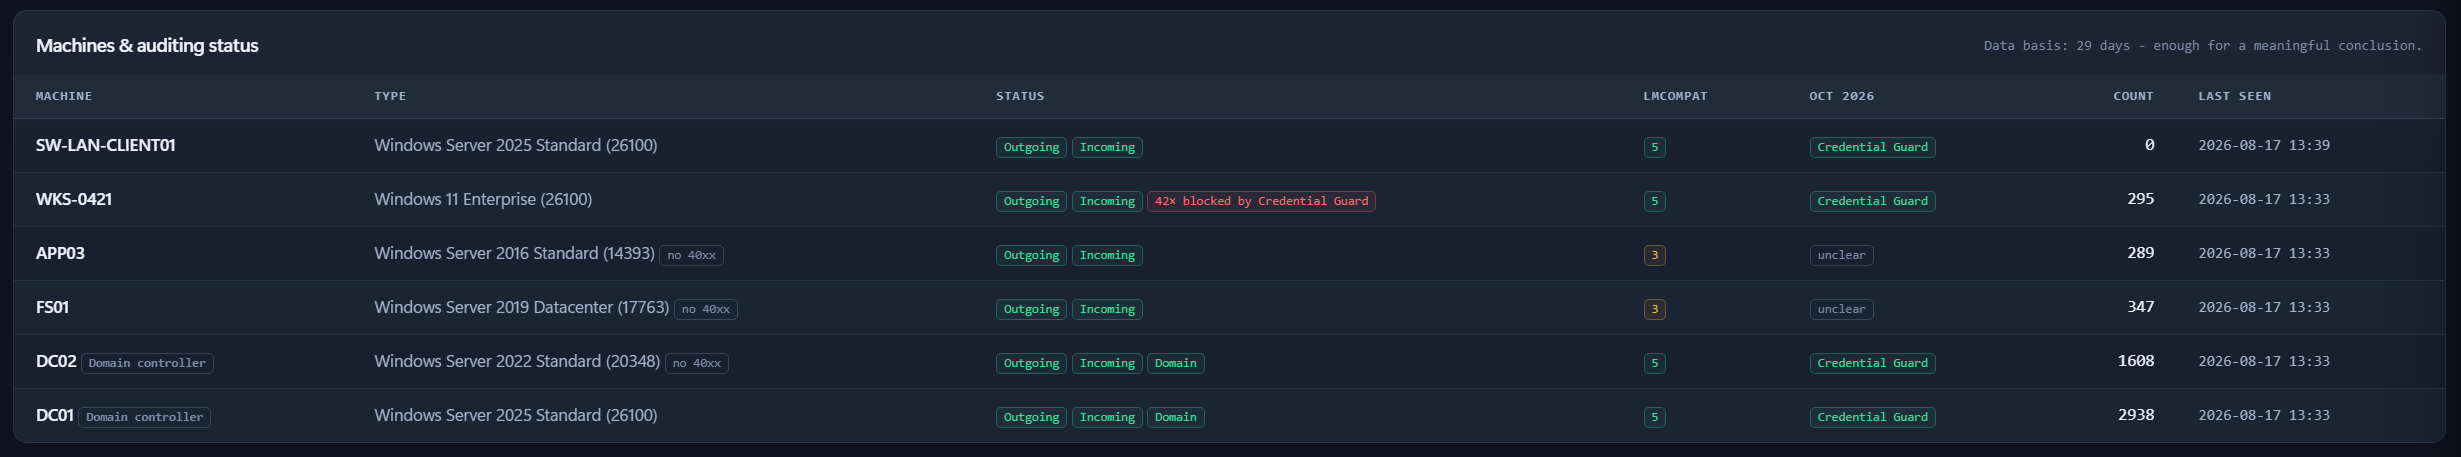Image resolution: width=2461 pixels, height=457 pixels.
Task: Click the no 40xx tag in the FS01 row
Action: pyautogui.click(x=706, y=309)
